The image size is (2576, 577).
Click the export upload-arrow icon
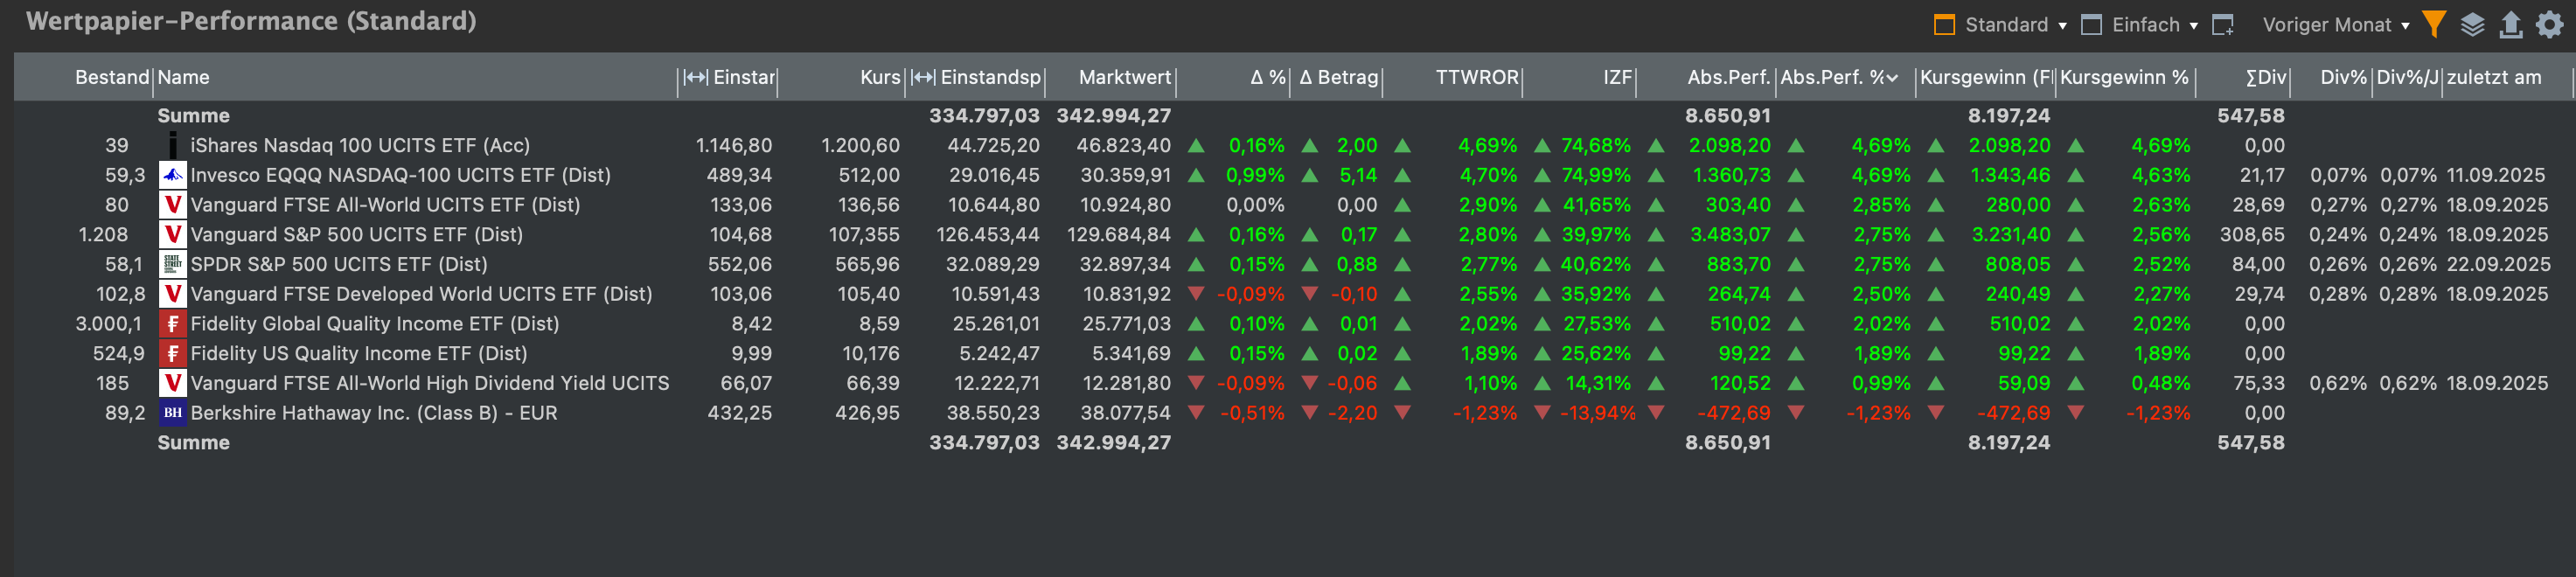tap(2510, 24)
